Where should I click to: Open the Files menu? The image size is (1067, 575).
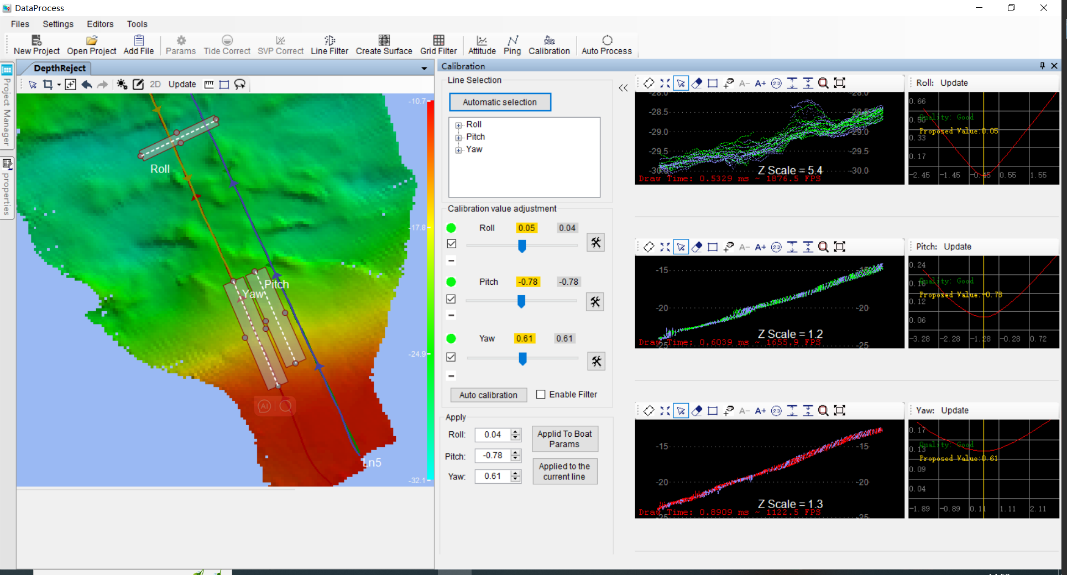20,24
